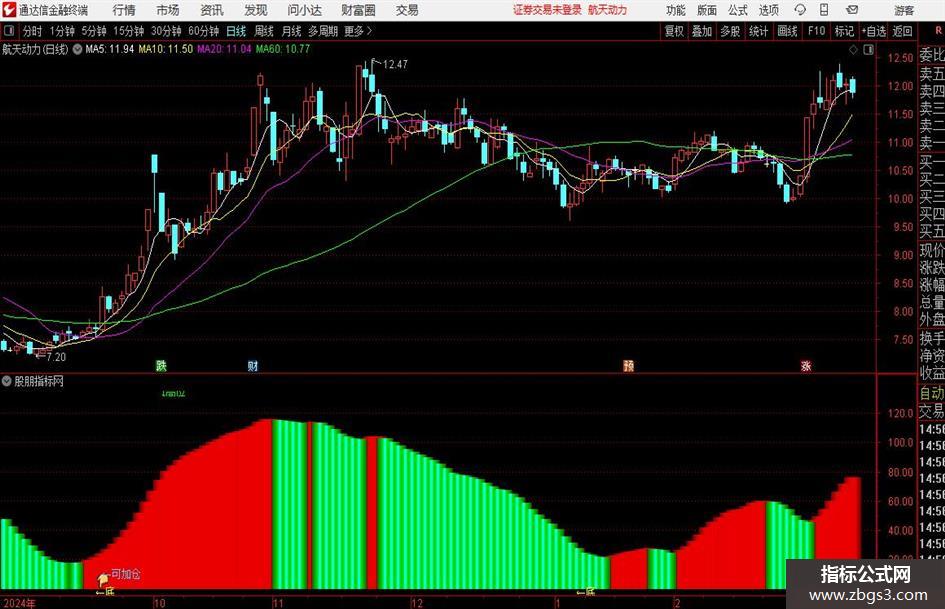Click 证券交易未登录 login link
The height and width of the screenshot is (609, 945).
(x=547, y=10)
